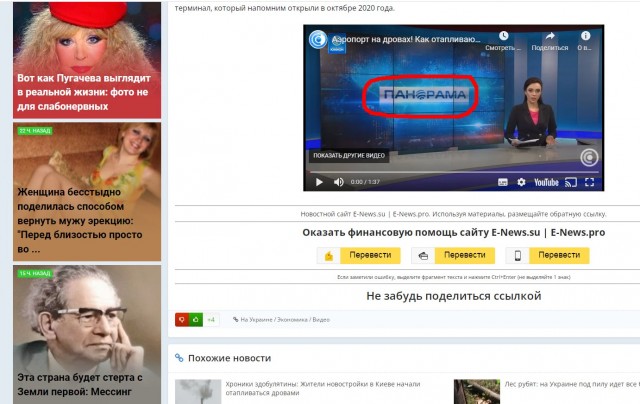This screenshot has height=404, width=640.
Task: Click 'Перевести' button with wallet icon
Action: 453,255
